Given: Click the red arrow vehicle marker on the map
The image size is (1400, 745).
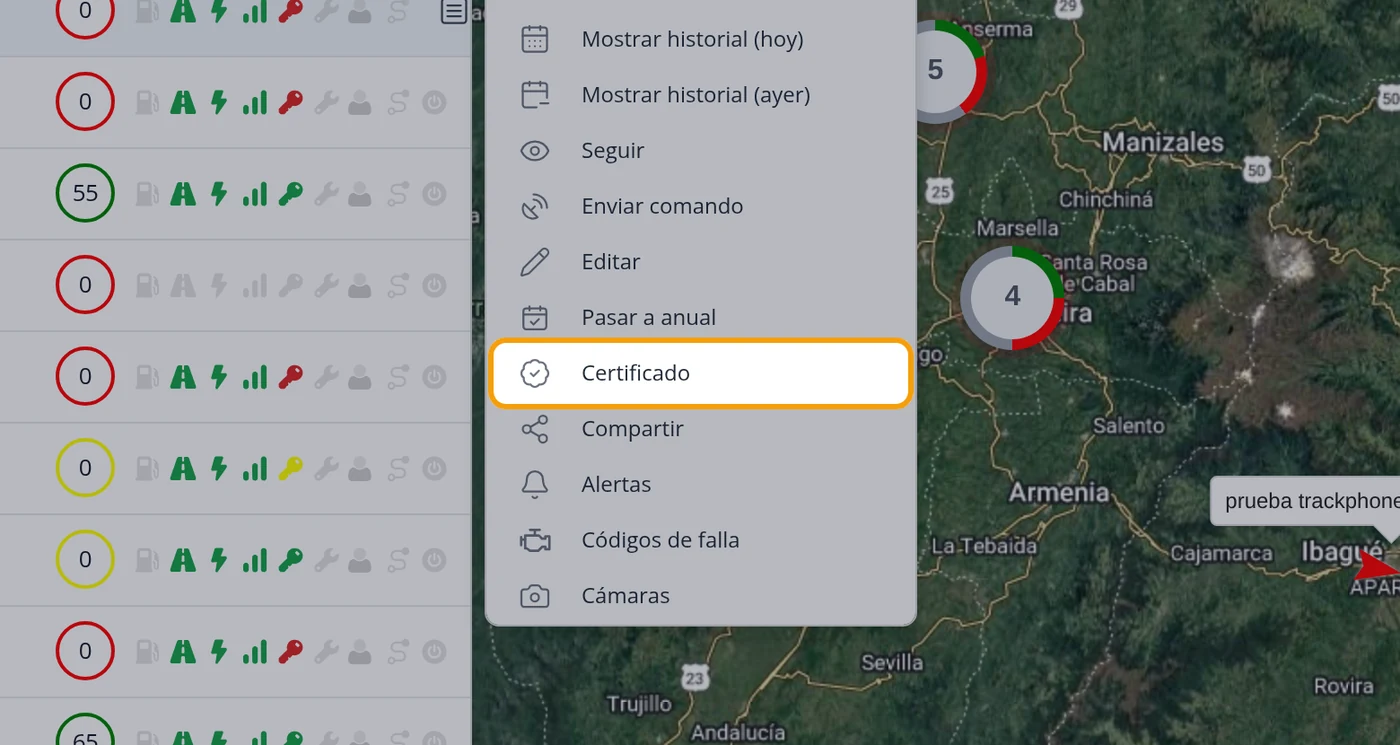Looking at the screenshot, I should pos(1377,567).
